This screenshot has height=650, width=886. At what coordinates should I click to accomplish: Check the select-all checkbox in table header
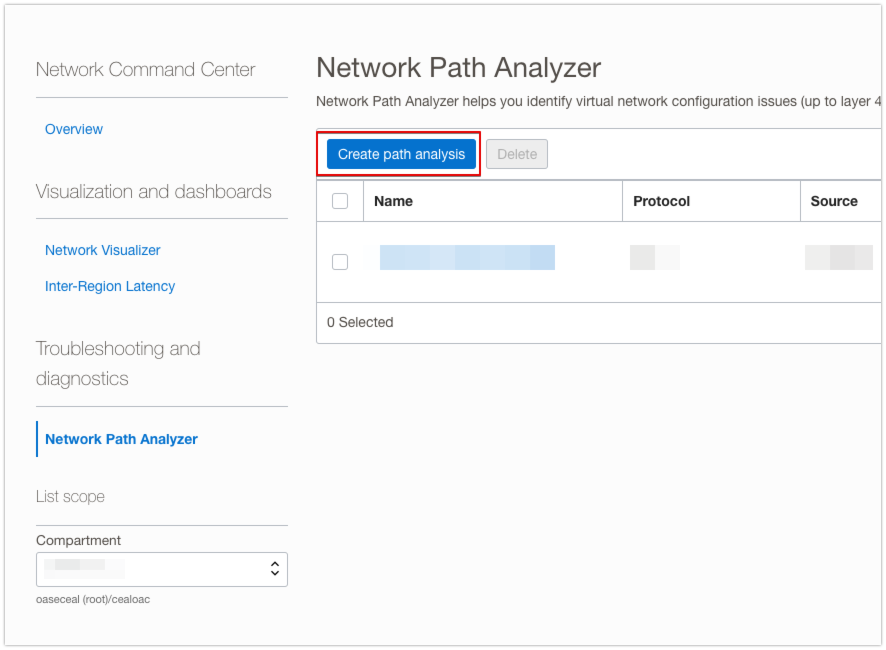(339, 200)
